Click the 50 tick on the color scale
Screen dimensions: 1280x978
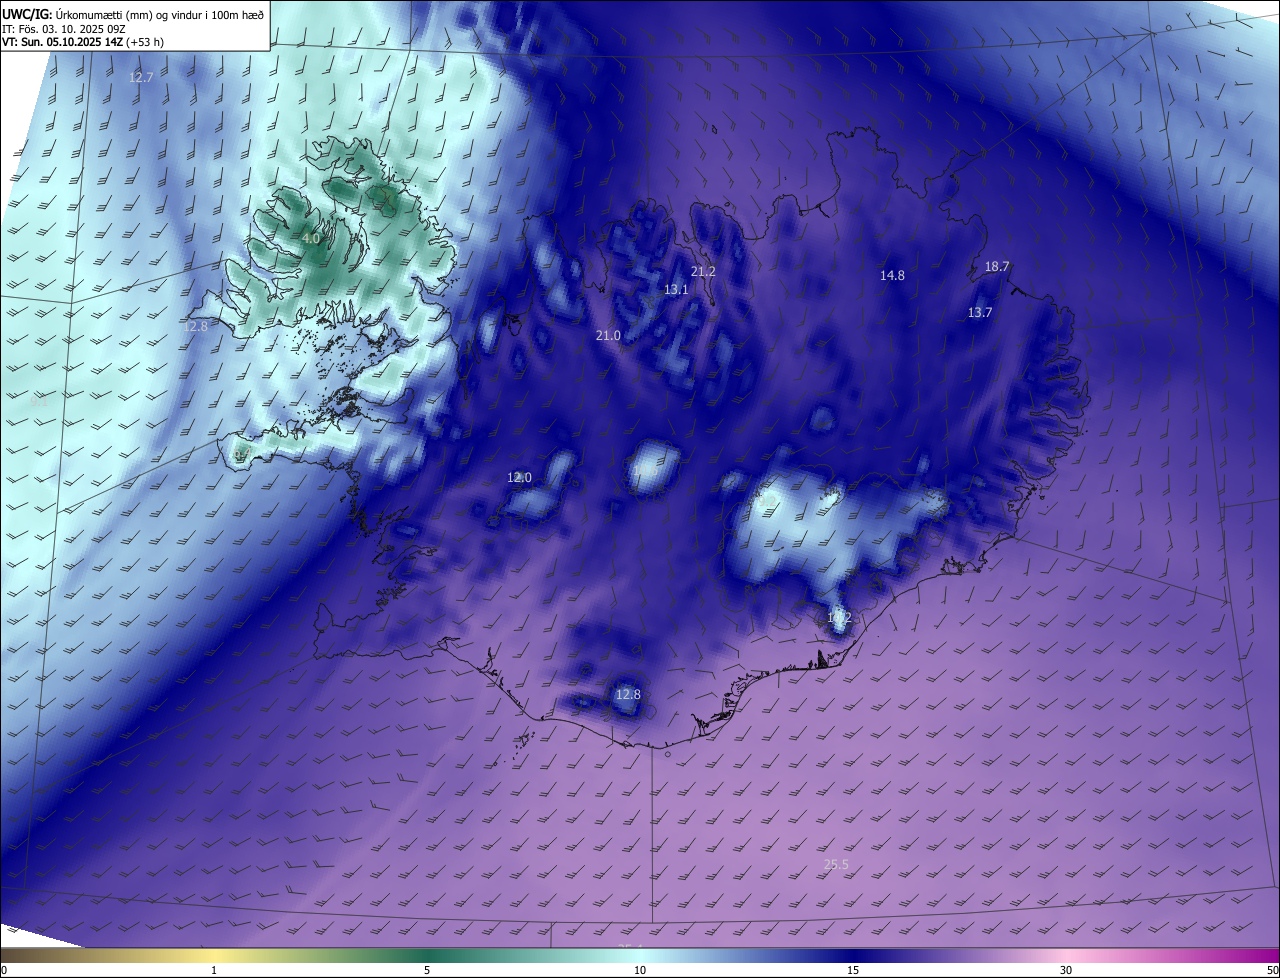[x=1272, y=970]
